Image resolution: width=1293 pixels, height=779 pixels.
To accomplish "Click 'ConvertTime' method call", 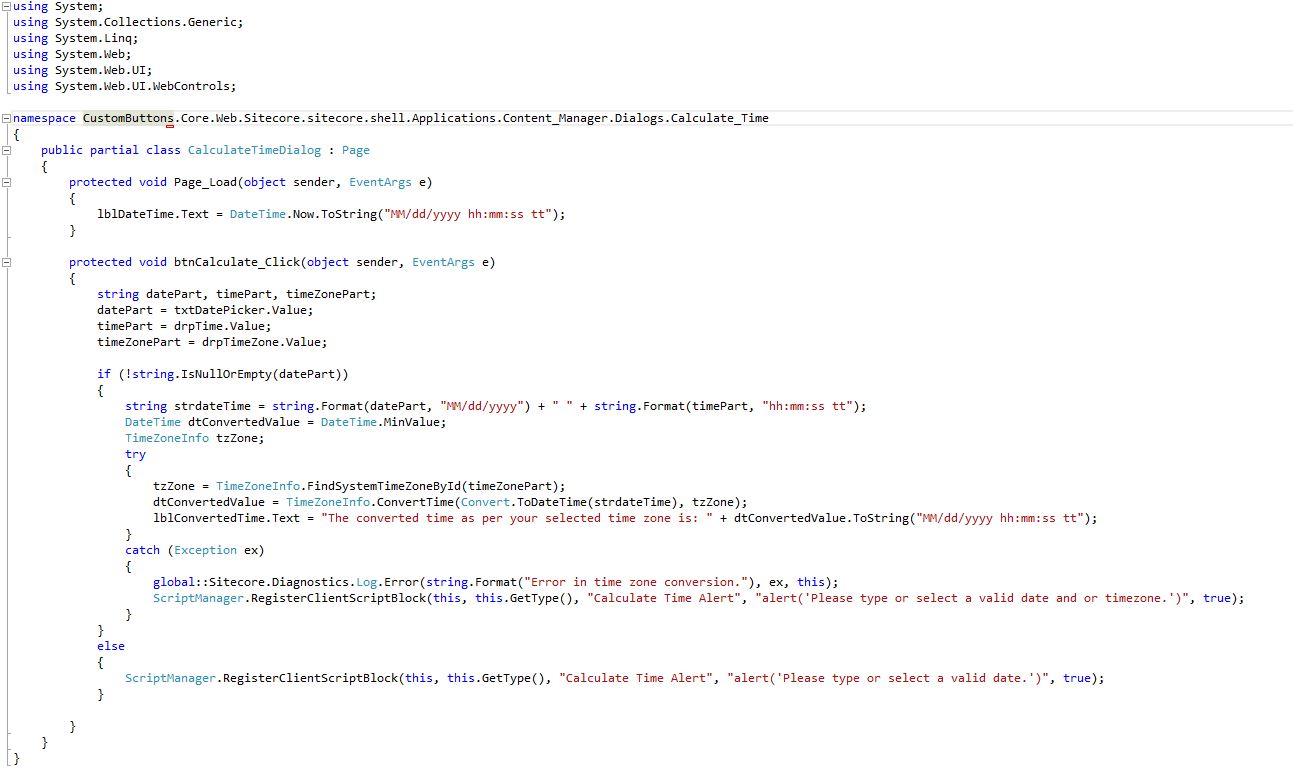I will (x=417, y=502).
